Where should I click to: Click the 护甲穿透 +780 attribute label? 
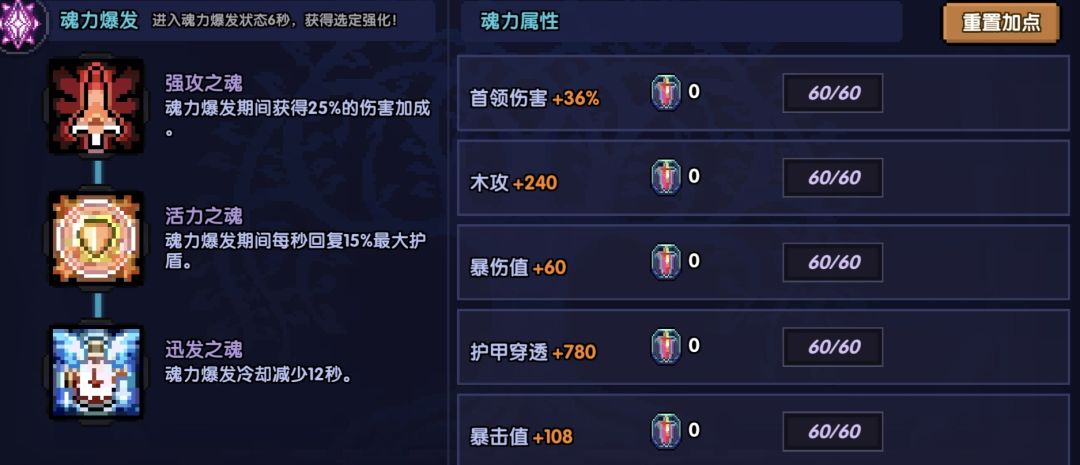click(532, 352)
